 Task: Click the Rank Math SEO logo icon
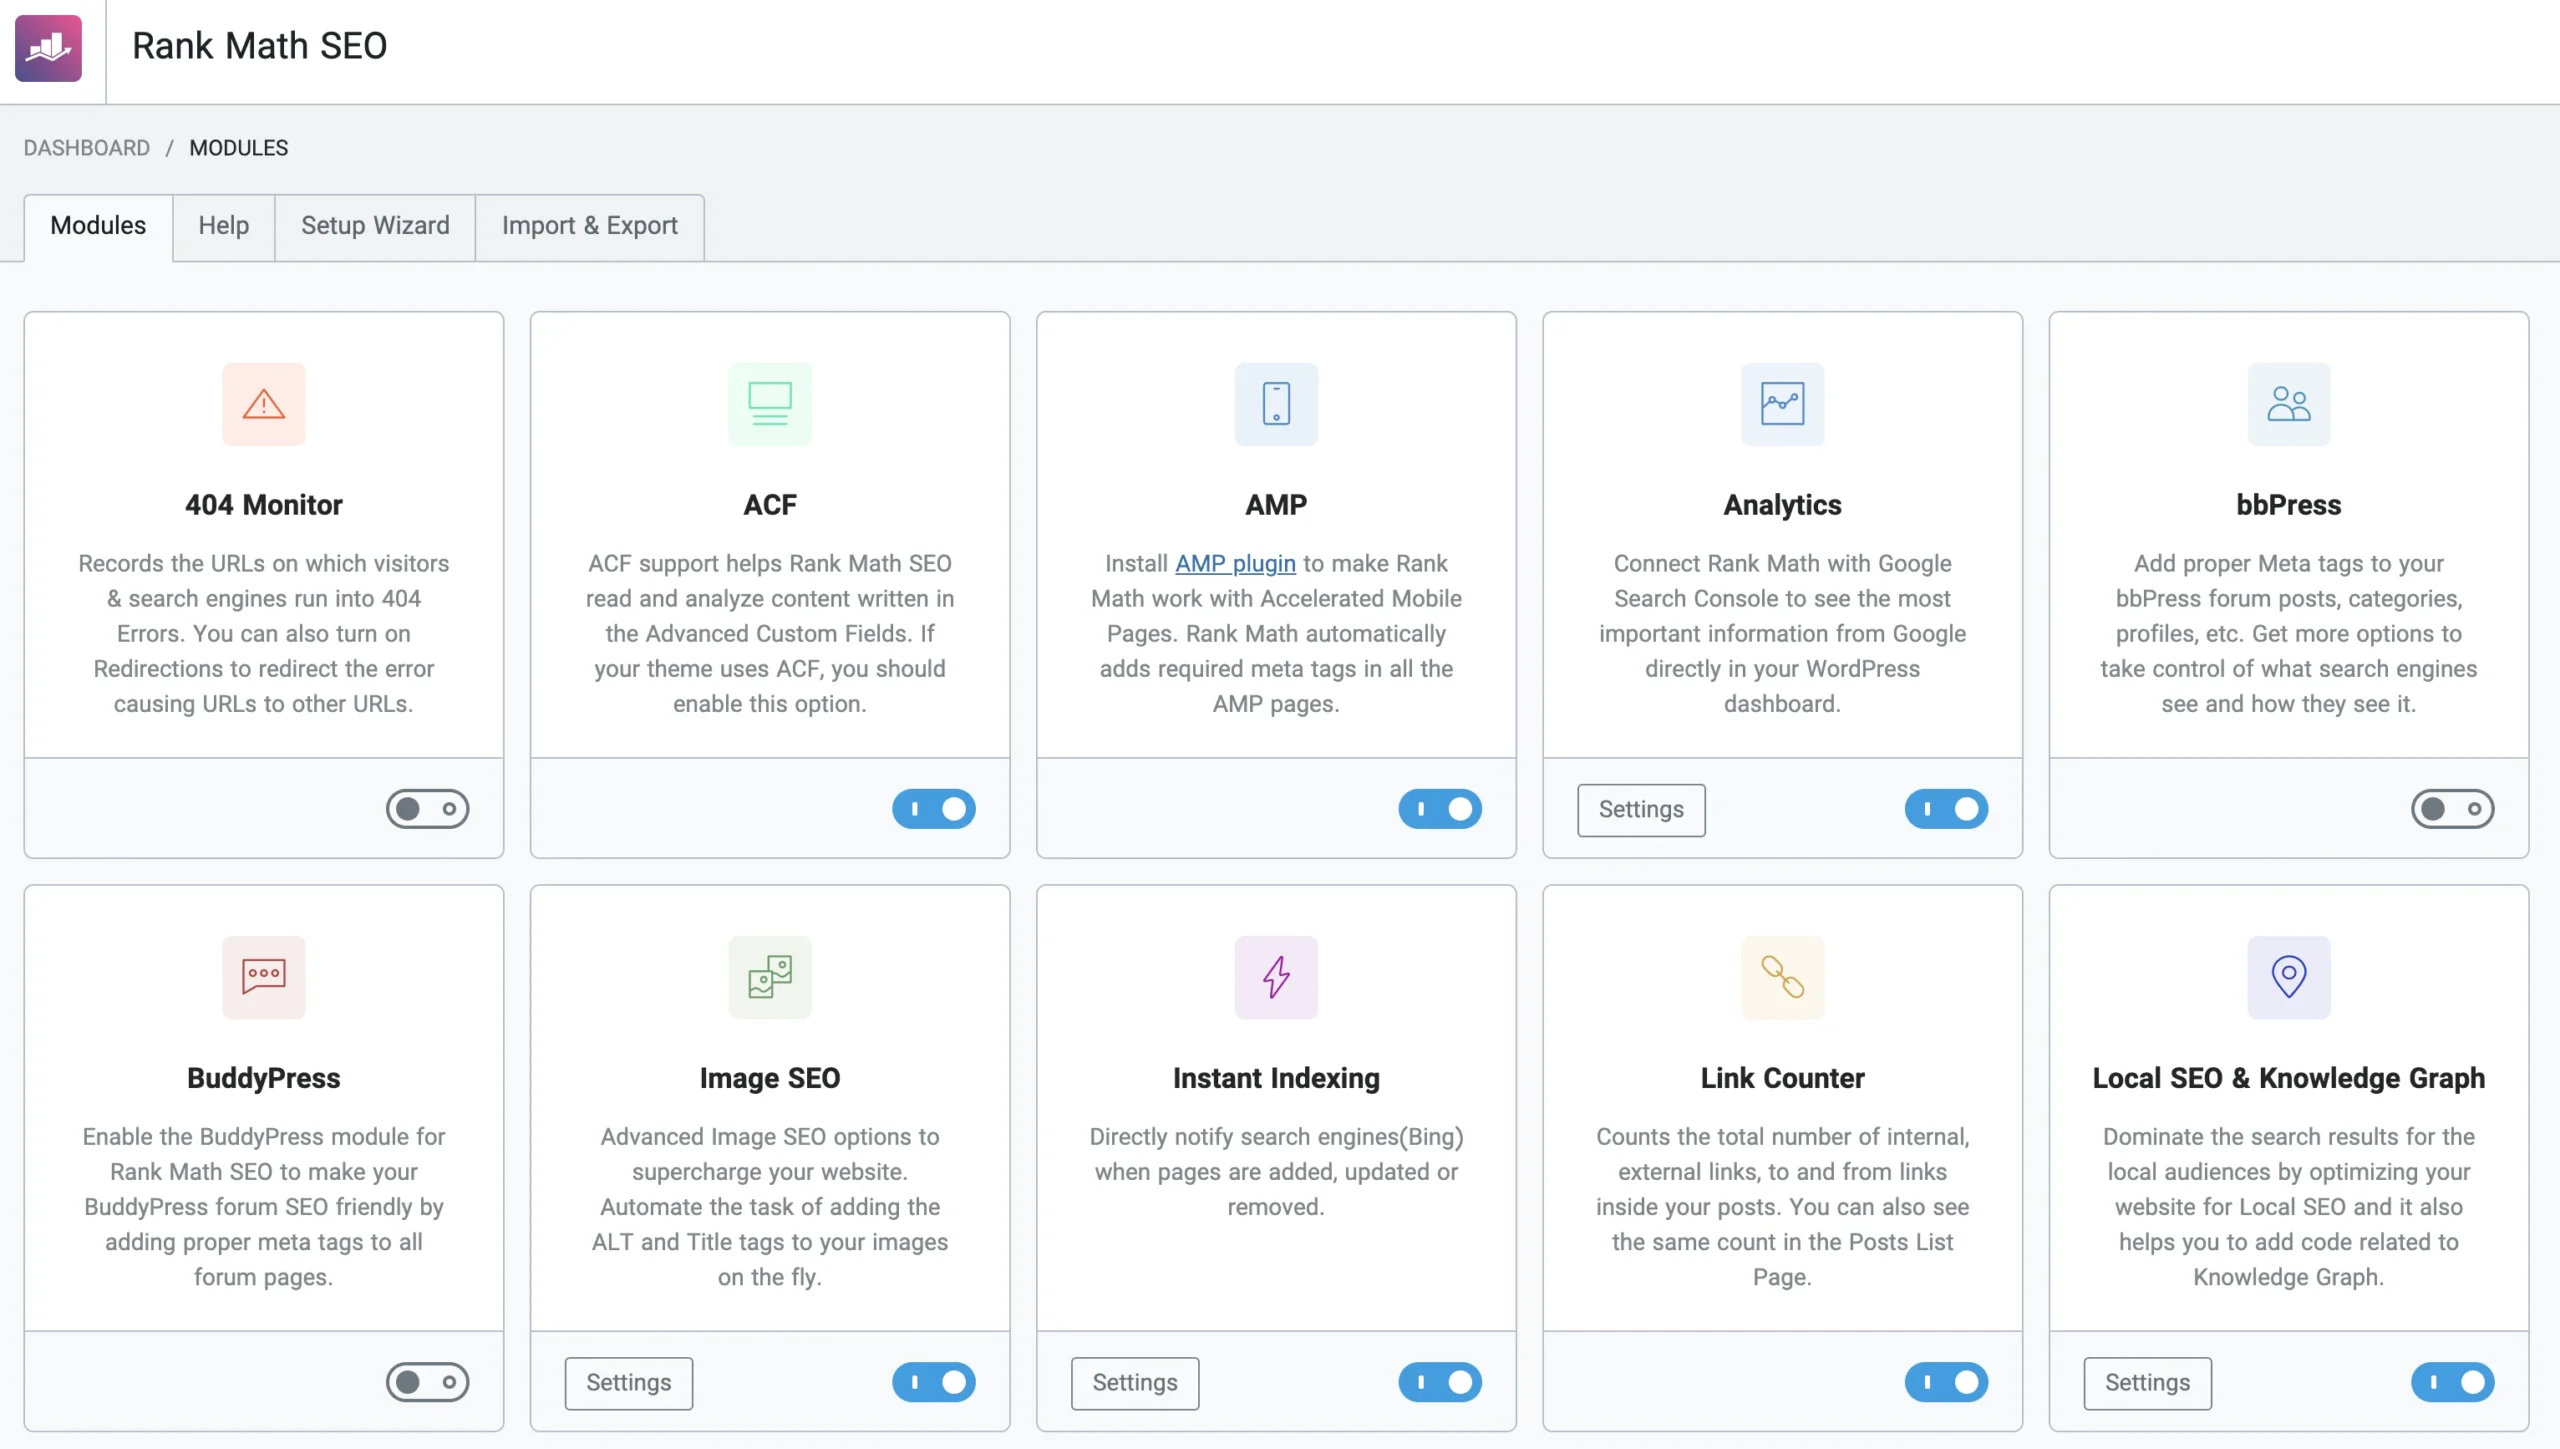[48, 48]
